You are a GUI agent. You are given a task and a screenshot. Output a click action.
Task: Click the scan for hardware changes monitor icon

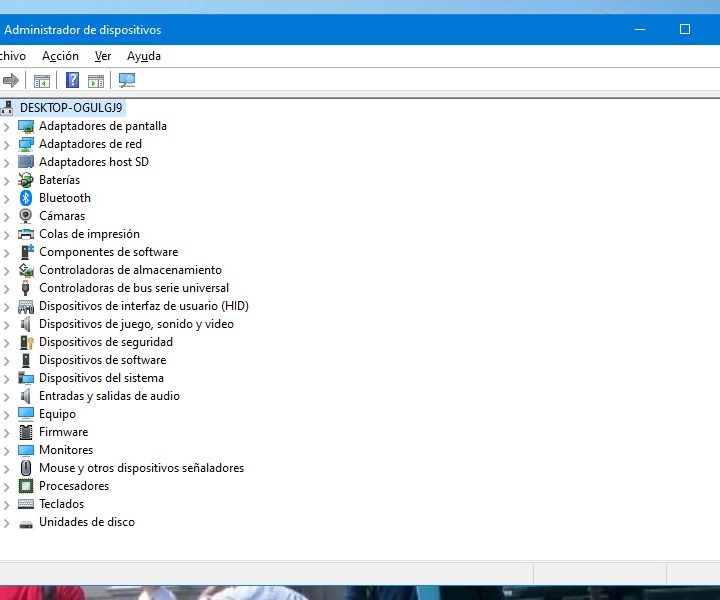(127, 80)
